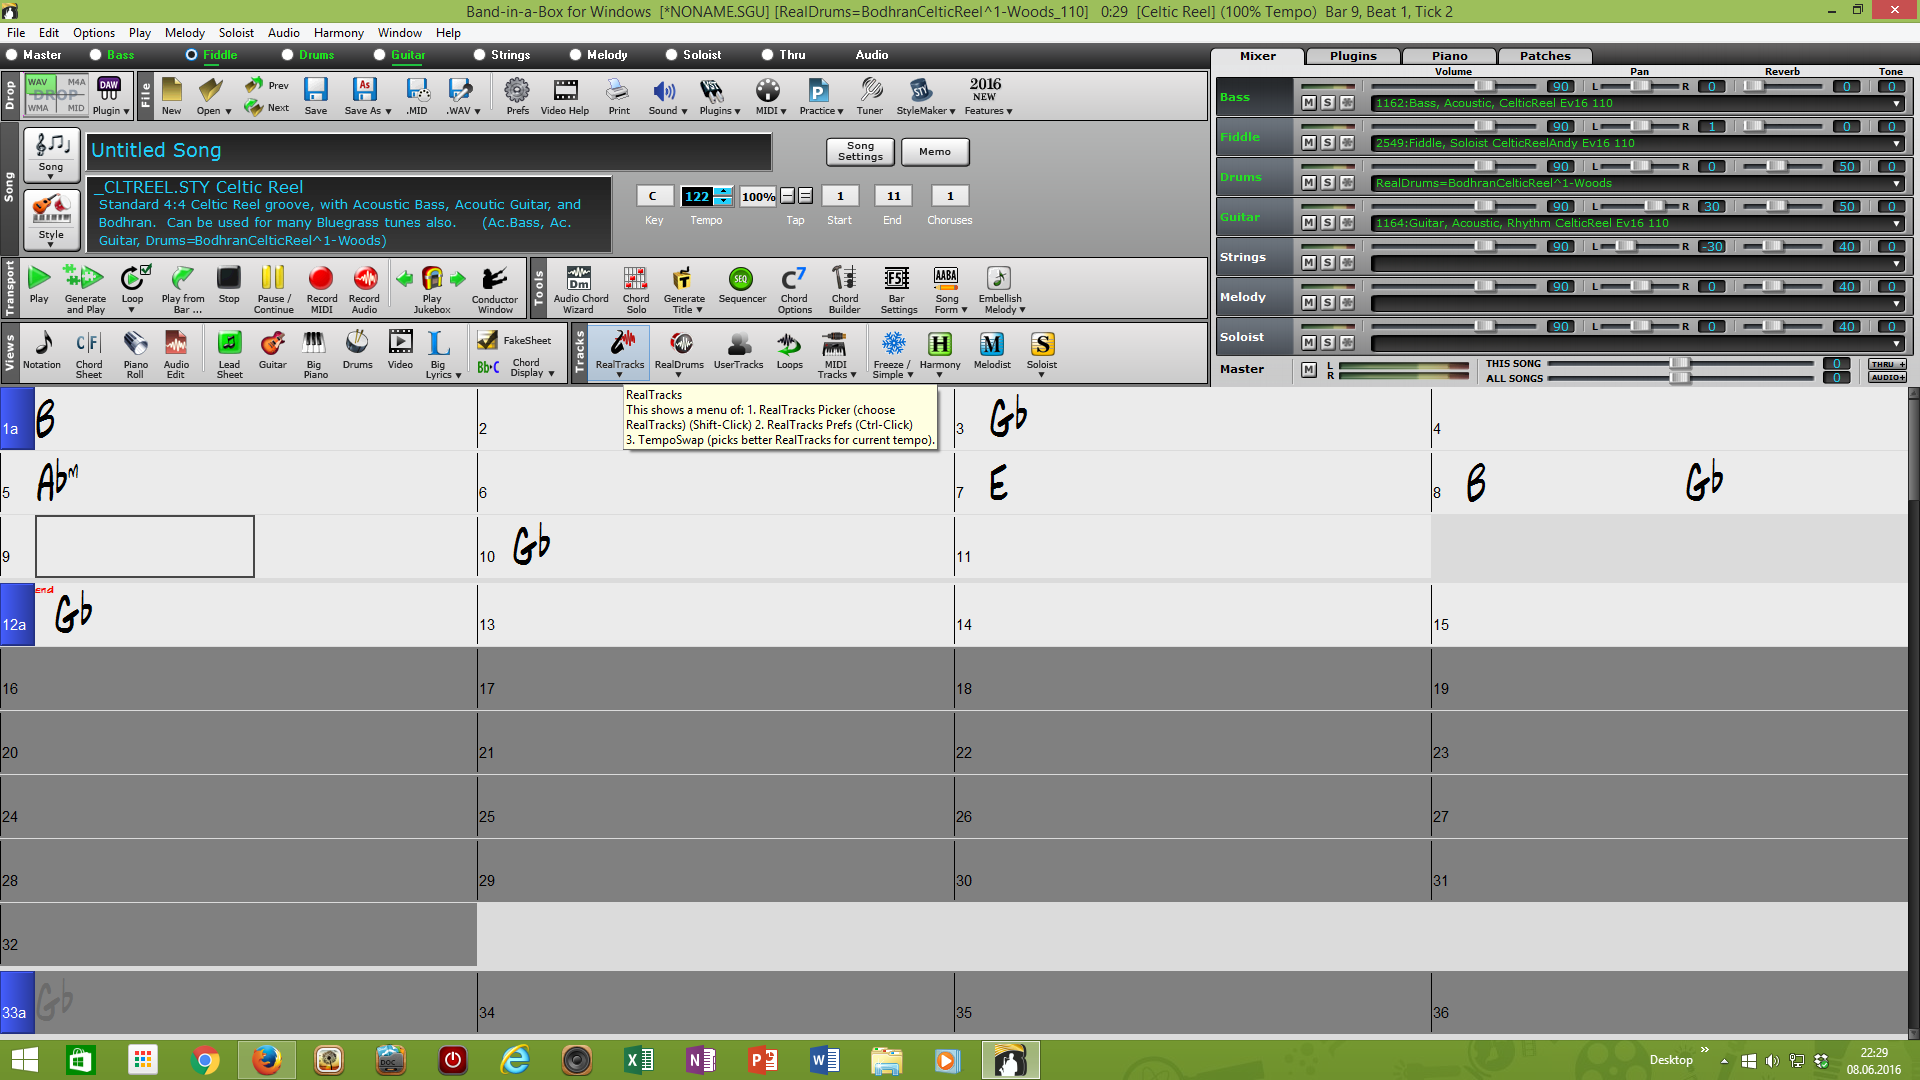Click the Pause / Continue icon

point(273,288)
